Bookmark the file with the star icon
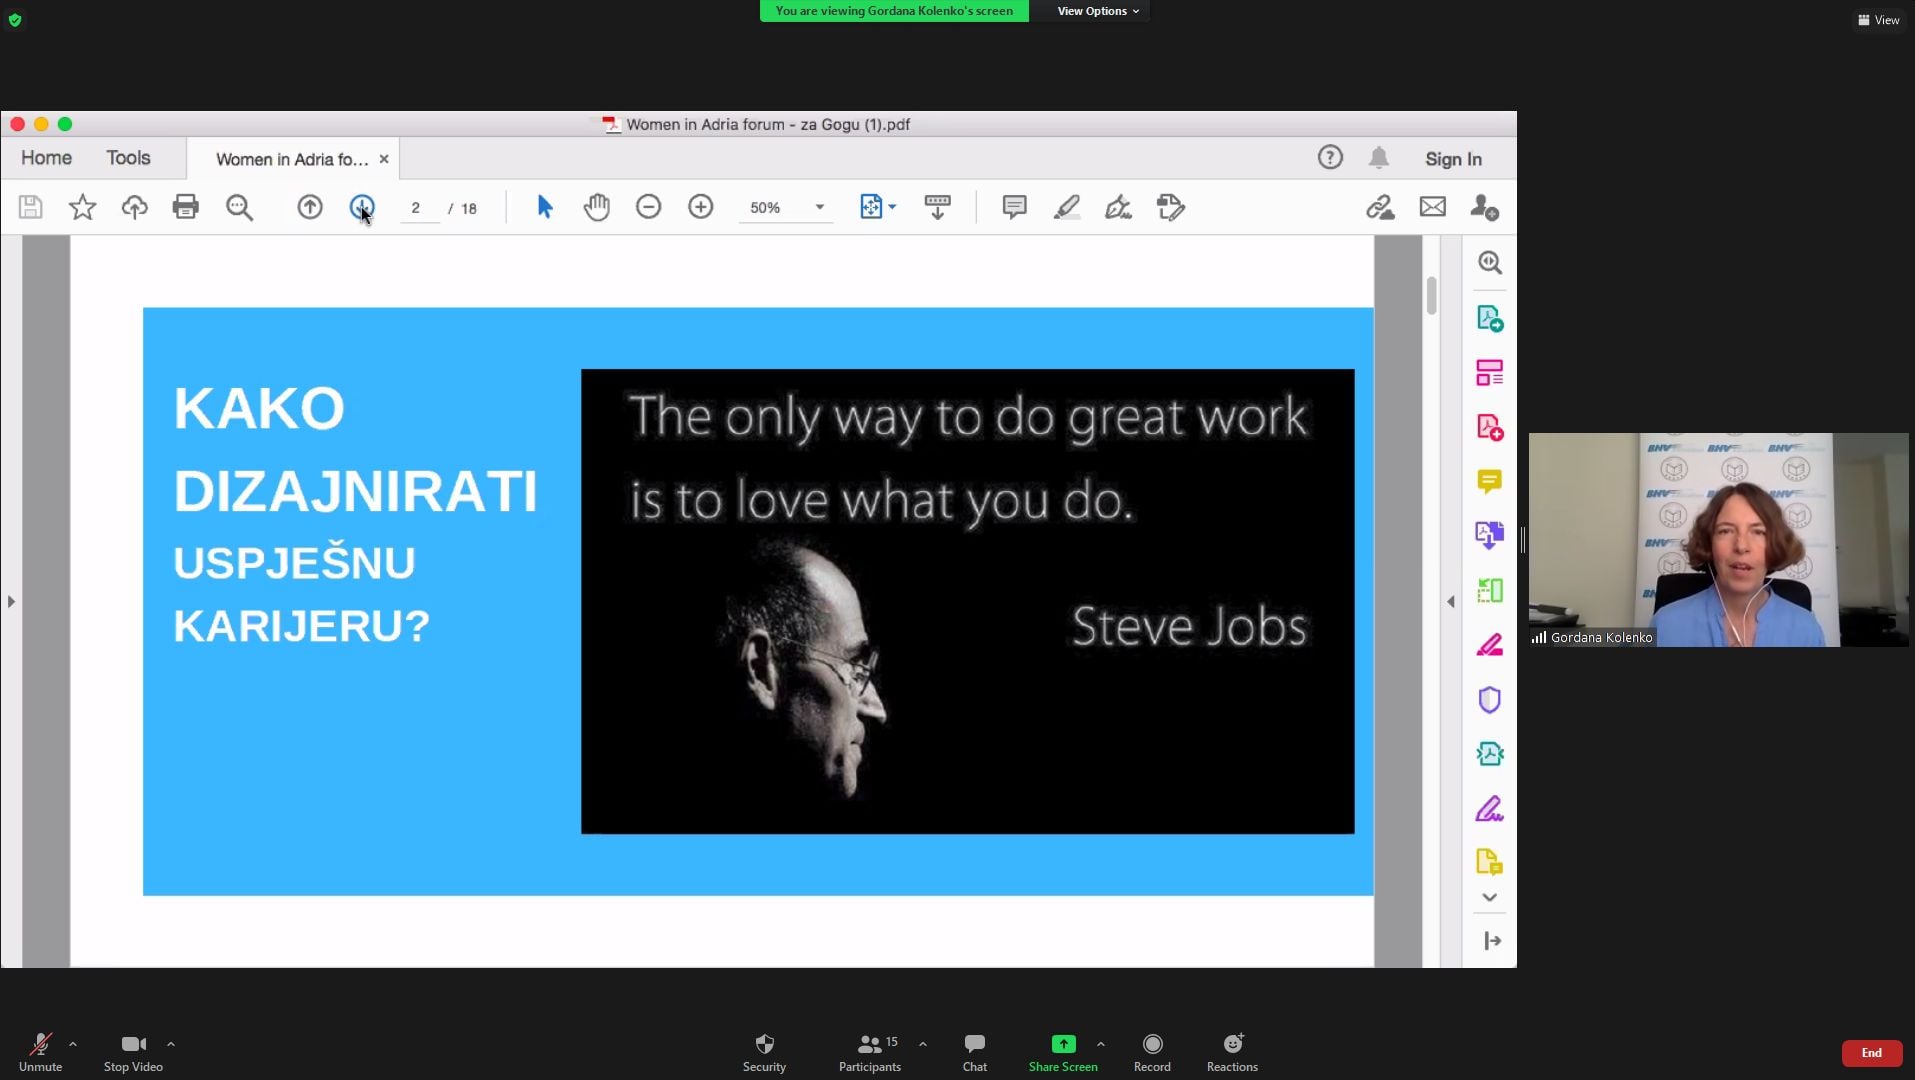 [x=82, y=207]
